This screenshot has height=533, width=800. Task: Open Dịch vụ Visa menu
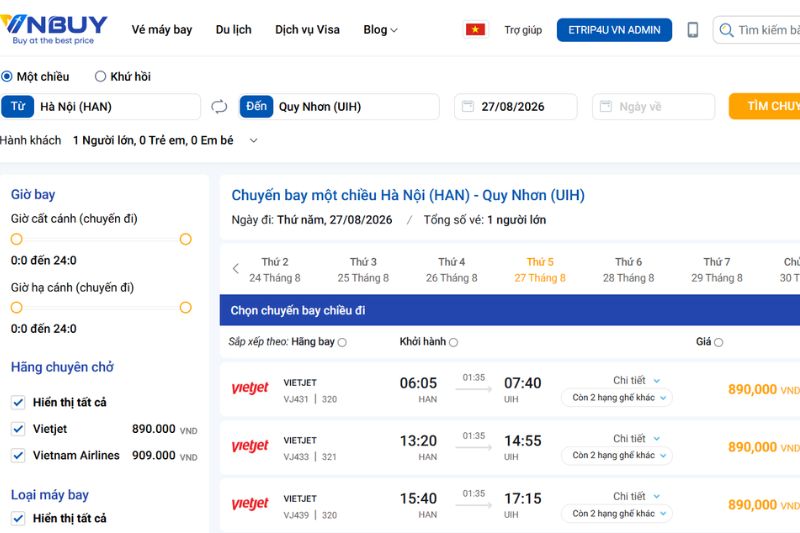coord(307,30)
